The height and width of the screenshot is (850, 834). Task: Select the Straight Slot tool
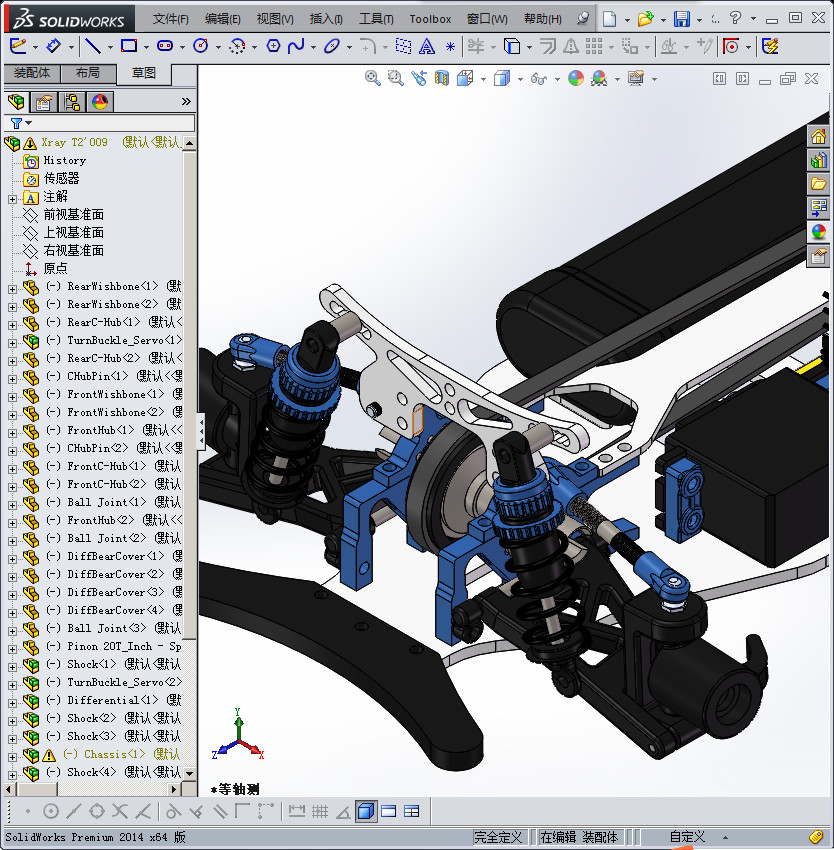pos(165,46)
